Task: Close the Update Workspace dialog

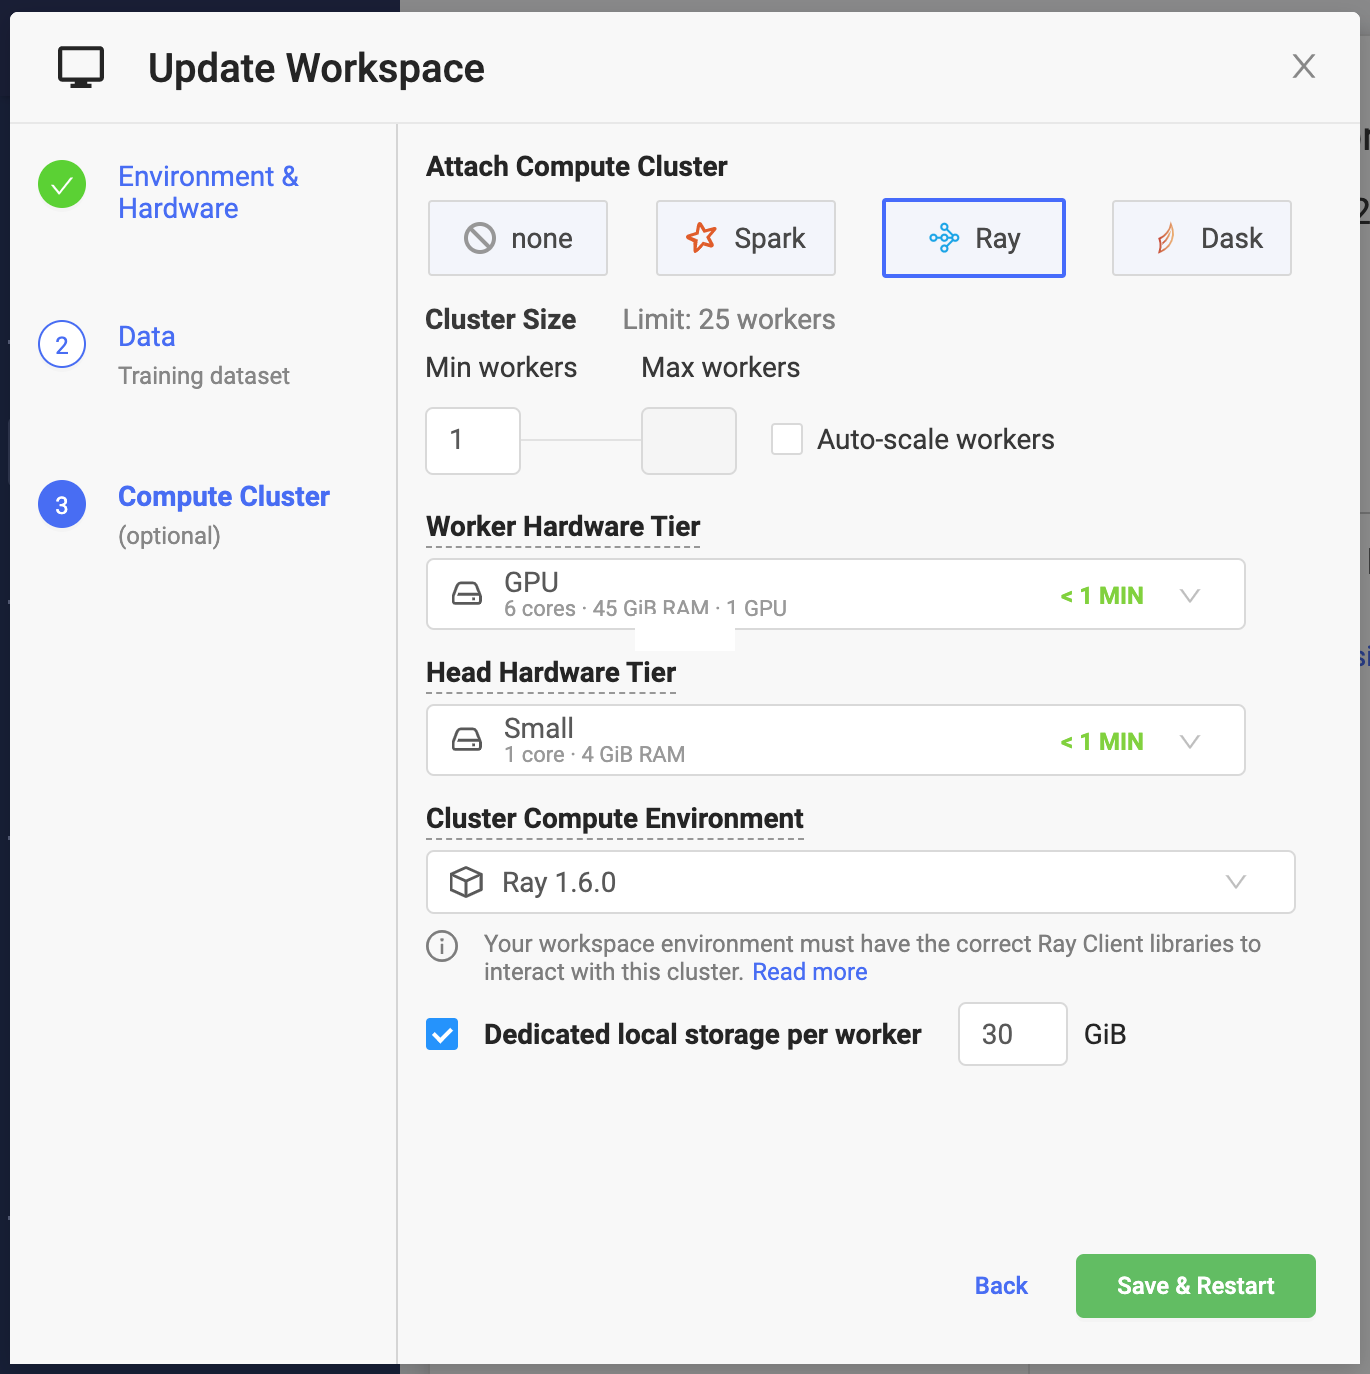Action: coord(1303,66)
